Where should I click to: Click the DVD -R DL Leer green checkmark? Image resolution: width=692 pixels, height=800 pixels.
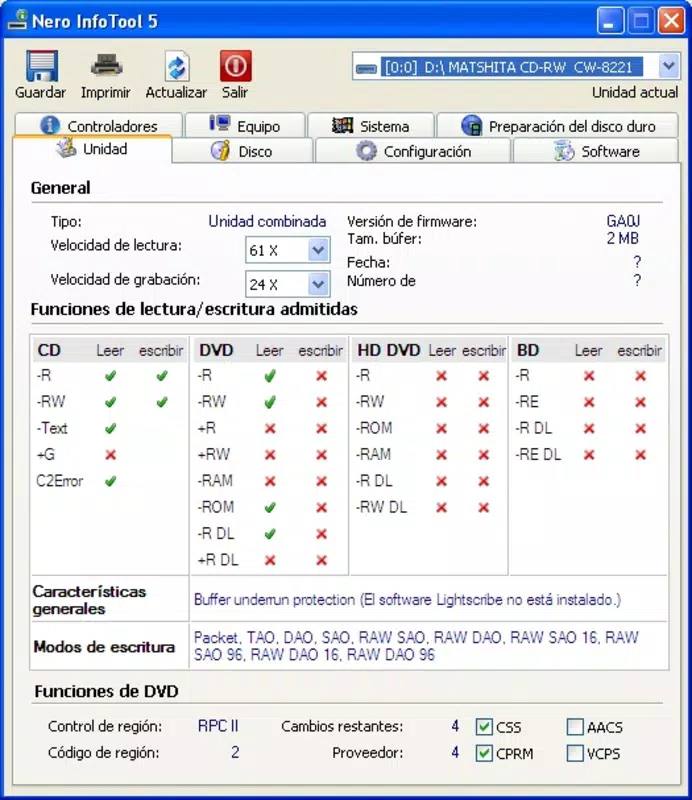270,534
